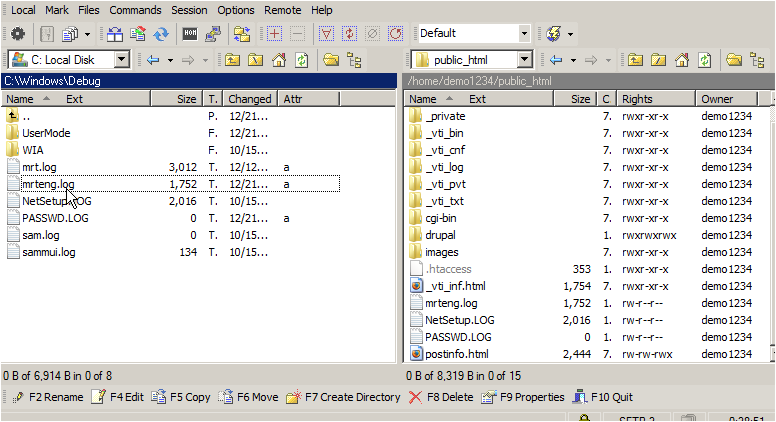Image resolution: width=776 pixels, height=422 pixels.
Task: Click the Unselect Files minus icon
Action: (x=297, y=34)
